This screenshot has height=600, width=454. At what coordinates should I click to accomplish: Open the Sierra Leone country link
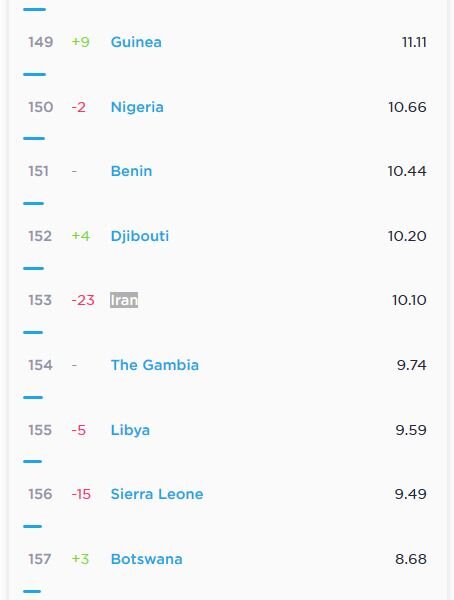157,494
